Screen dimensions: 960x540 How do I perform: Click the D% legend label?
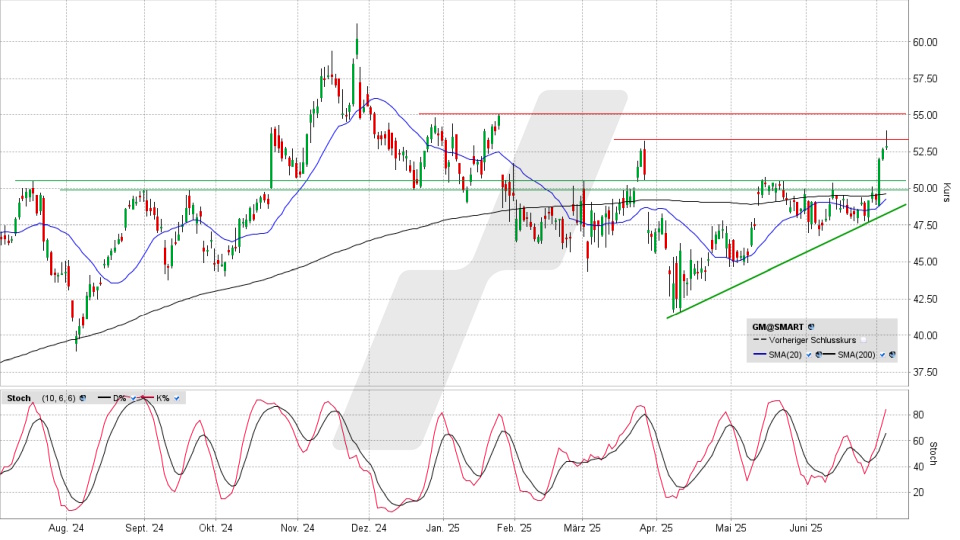(x=120, y=398)
